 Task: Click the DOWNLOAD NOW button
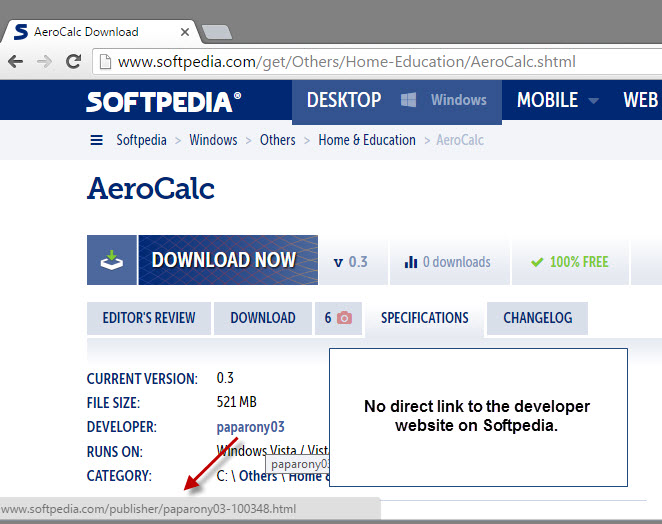pyautogui.click(x=228, y=260)
